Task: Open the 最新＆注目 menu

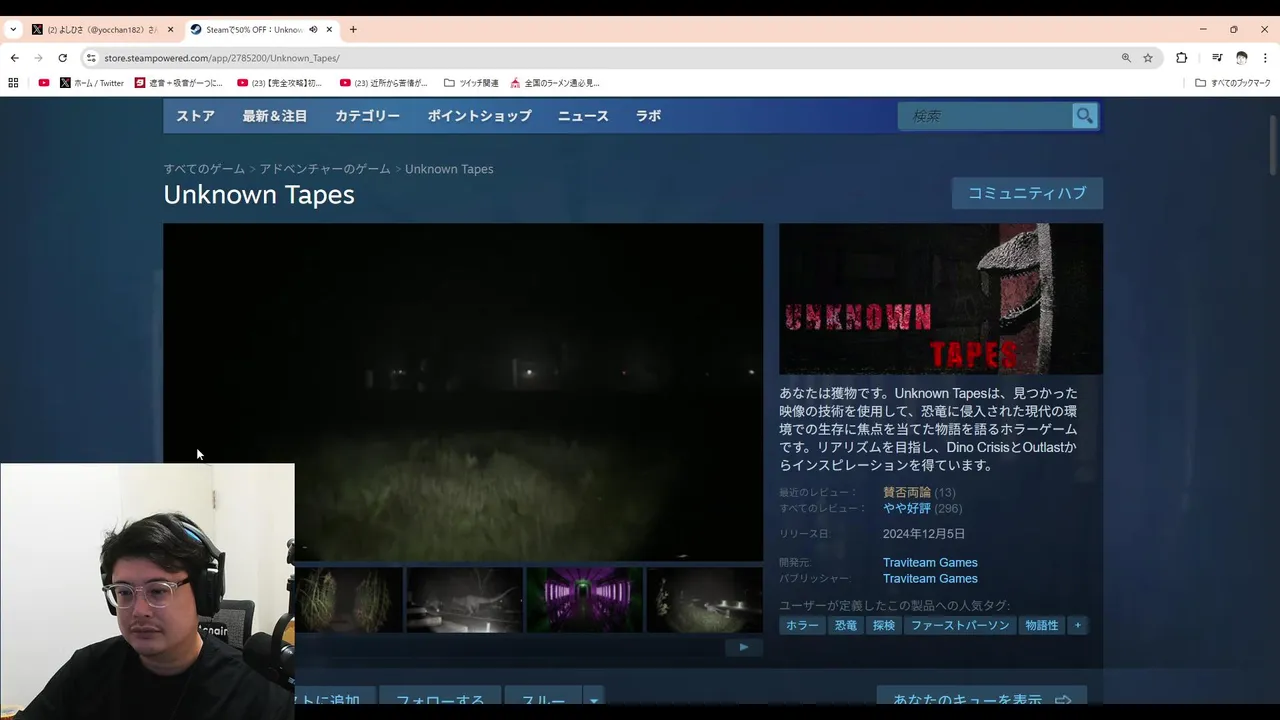Action: coord(275,116)
